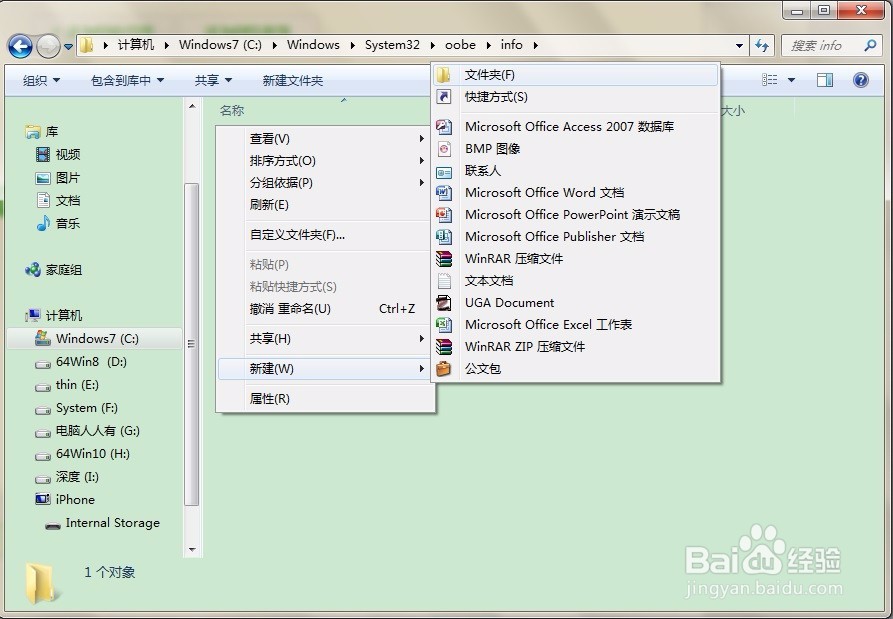The image size is (893, 619).
Task: Click the magnifier search icon
Action: pos(870,45)
